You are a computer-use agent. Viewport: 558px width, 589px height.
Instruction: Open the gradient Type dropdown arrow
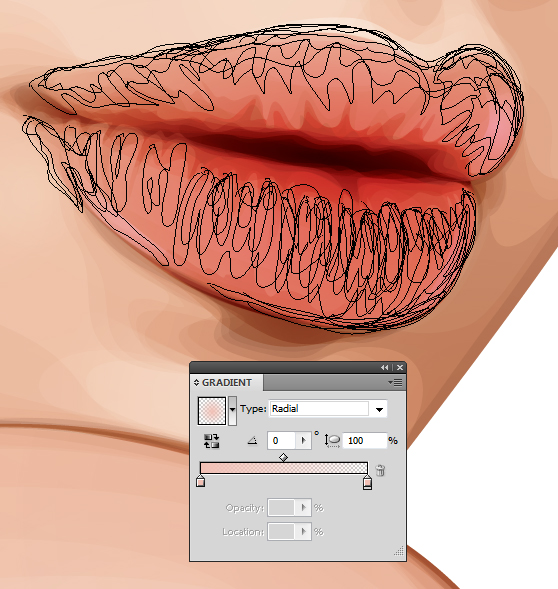tap(380, 409)
